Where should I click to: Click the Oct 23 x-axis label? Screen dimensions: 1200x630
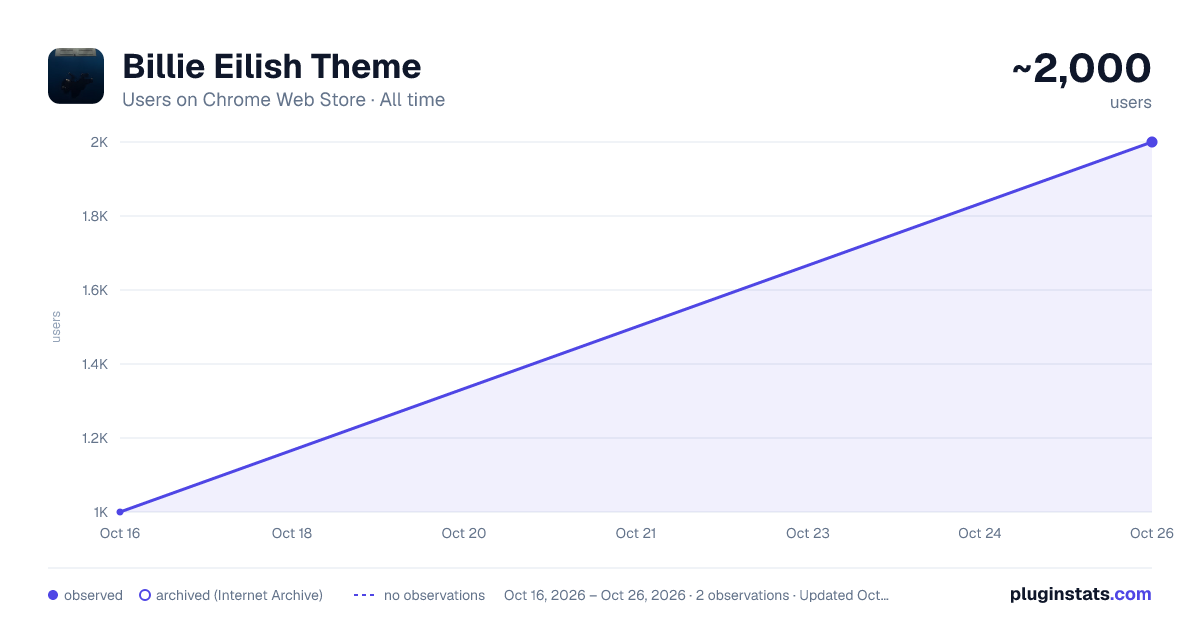[808, 533]
